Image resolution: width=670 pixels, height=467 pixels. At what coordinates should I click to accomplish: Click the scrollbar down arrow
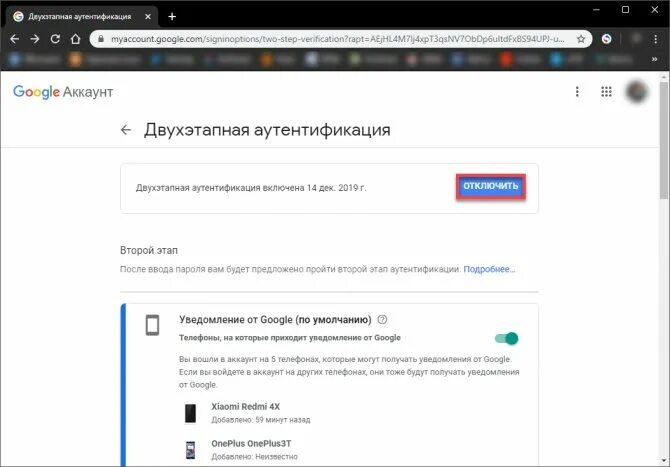tap(664, 461)
